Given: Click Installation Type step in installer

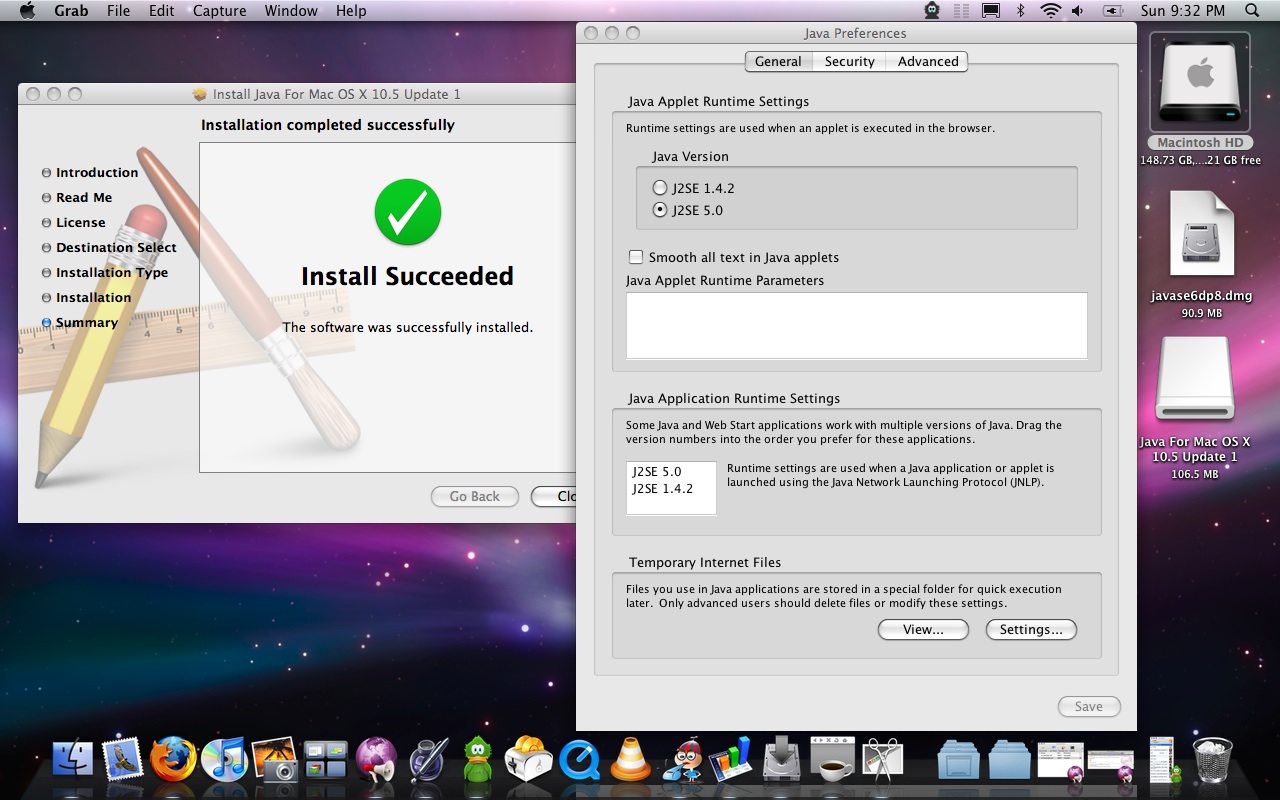Looking at the screenshot, I should point(112,272).
